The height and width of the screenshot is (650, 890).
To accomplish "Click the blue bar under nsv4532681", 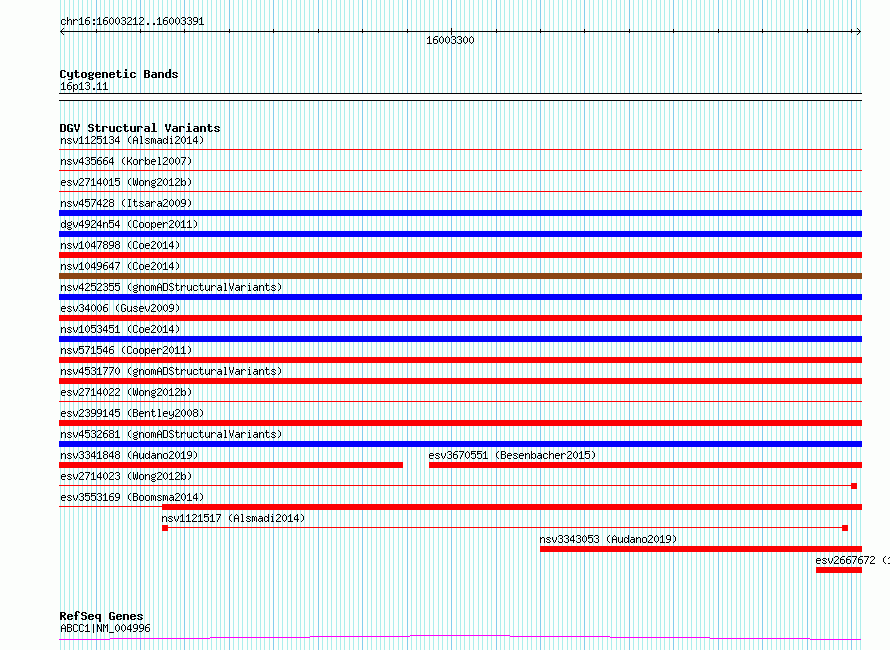I will [x=460, y=444].
